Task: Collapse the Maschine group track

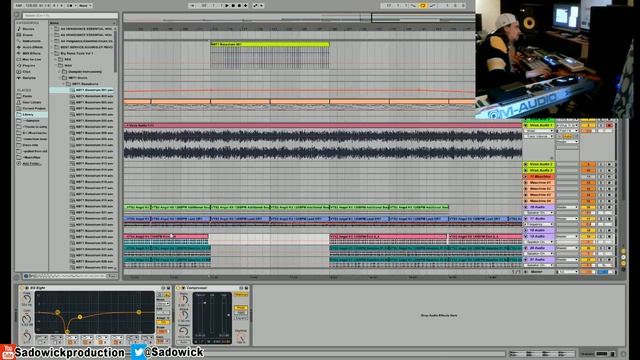Action: [x=526, y=176]
